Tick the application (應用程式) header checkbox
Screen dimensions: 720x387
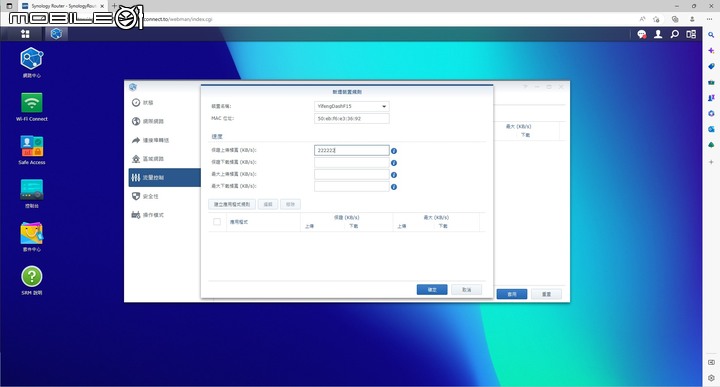[217, 222]
